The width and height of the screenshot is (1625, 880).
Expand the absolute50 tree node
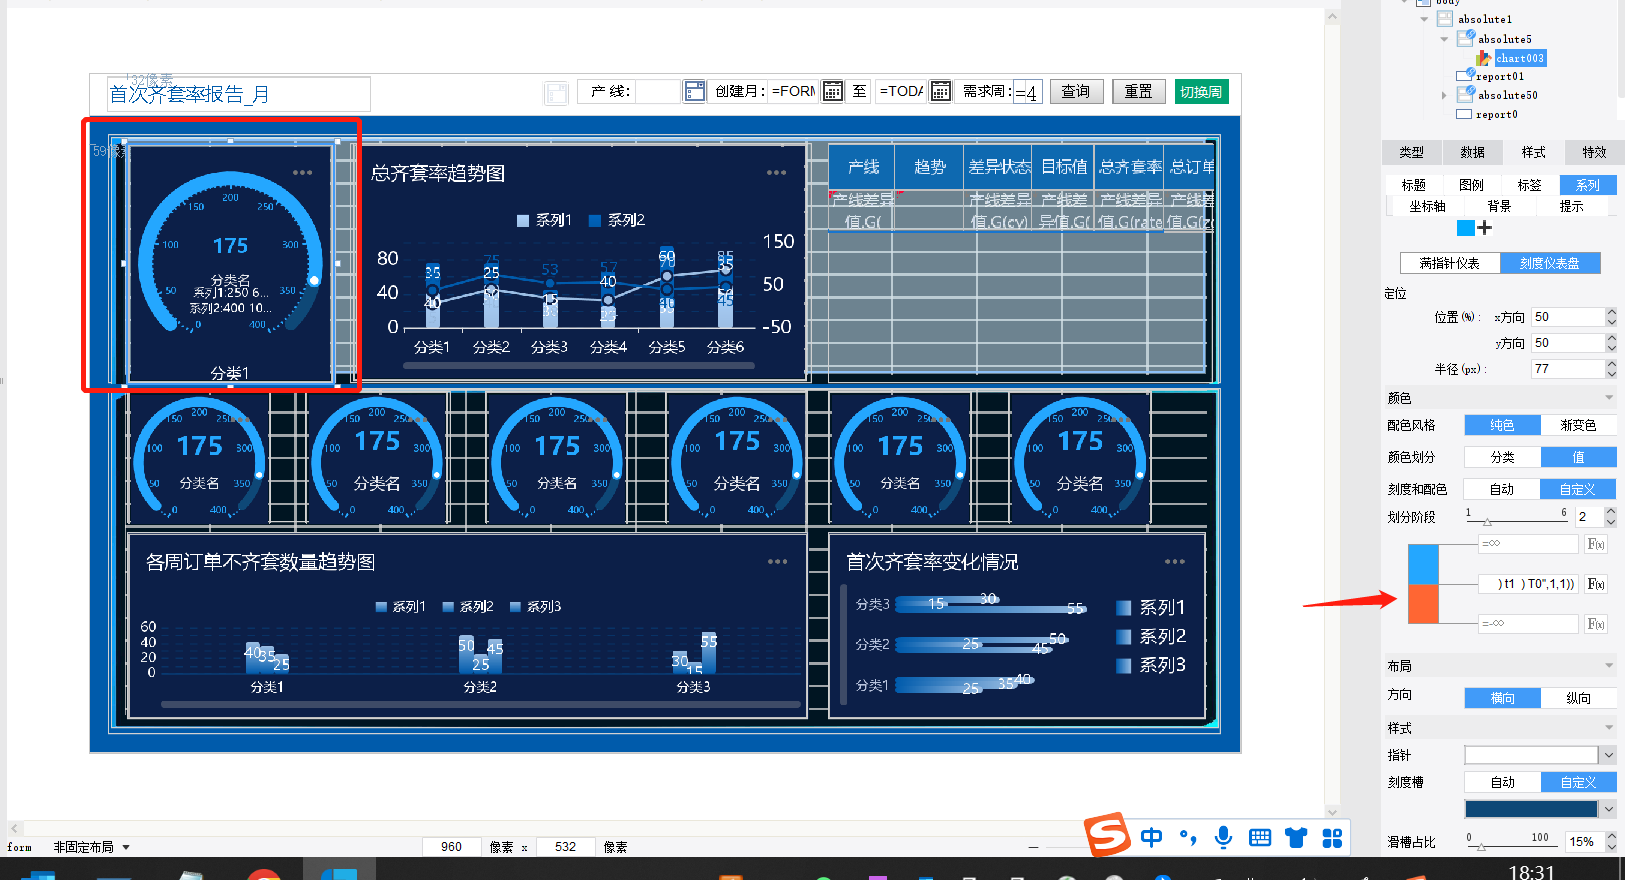pos(1444,95)
